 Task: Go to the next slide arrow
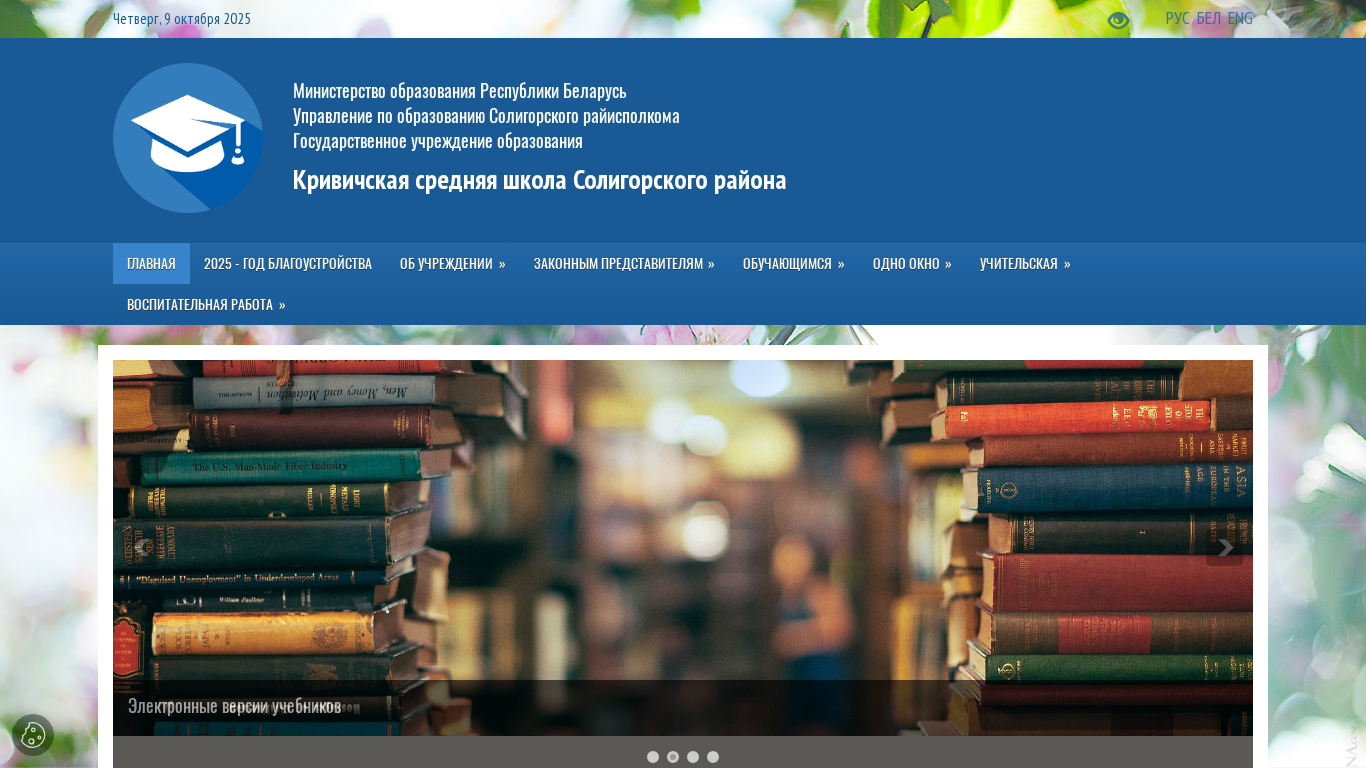[x=1225, y=548]
